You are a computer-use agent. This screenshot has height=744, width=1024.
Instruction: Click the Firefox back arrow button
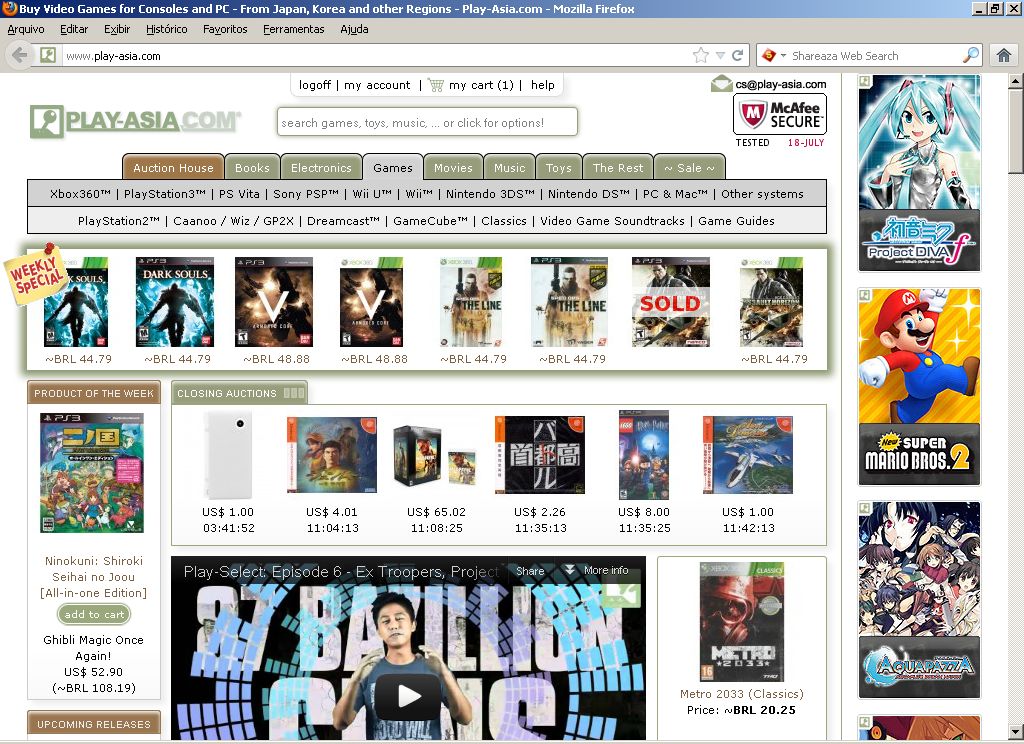(x=19, y=56)
